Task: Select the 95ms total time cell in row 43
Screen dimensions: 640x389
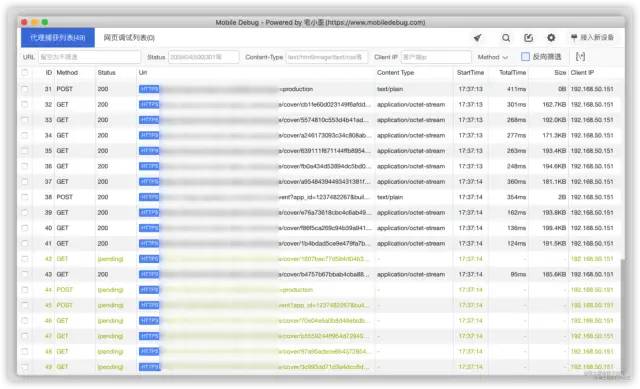Action: click(x=518, y=274)
